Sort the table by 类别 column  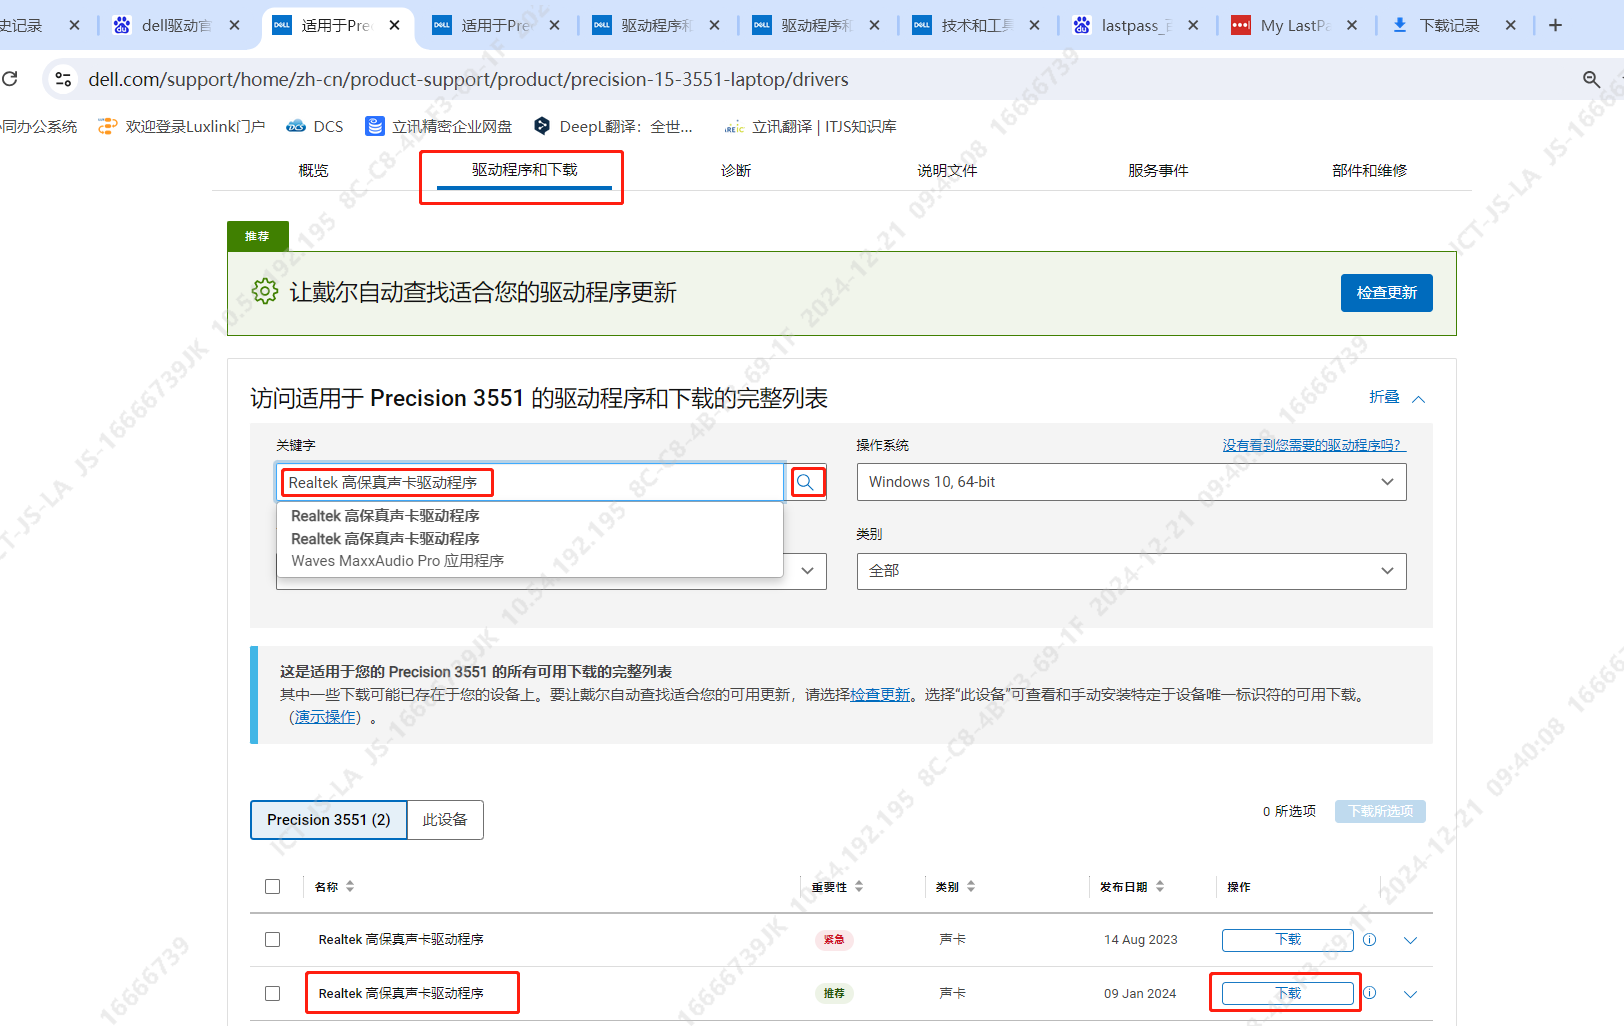coord(971,886)
